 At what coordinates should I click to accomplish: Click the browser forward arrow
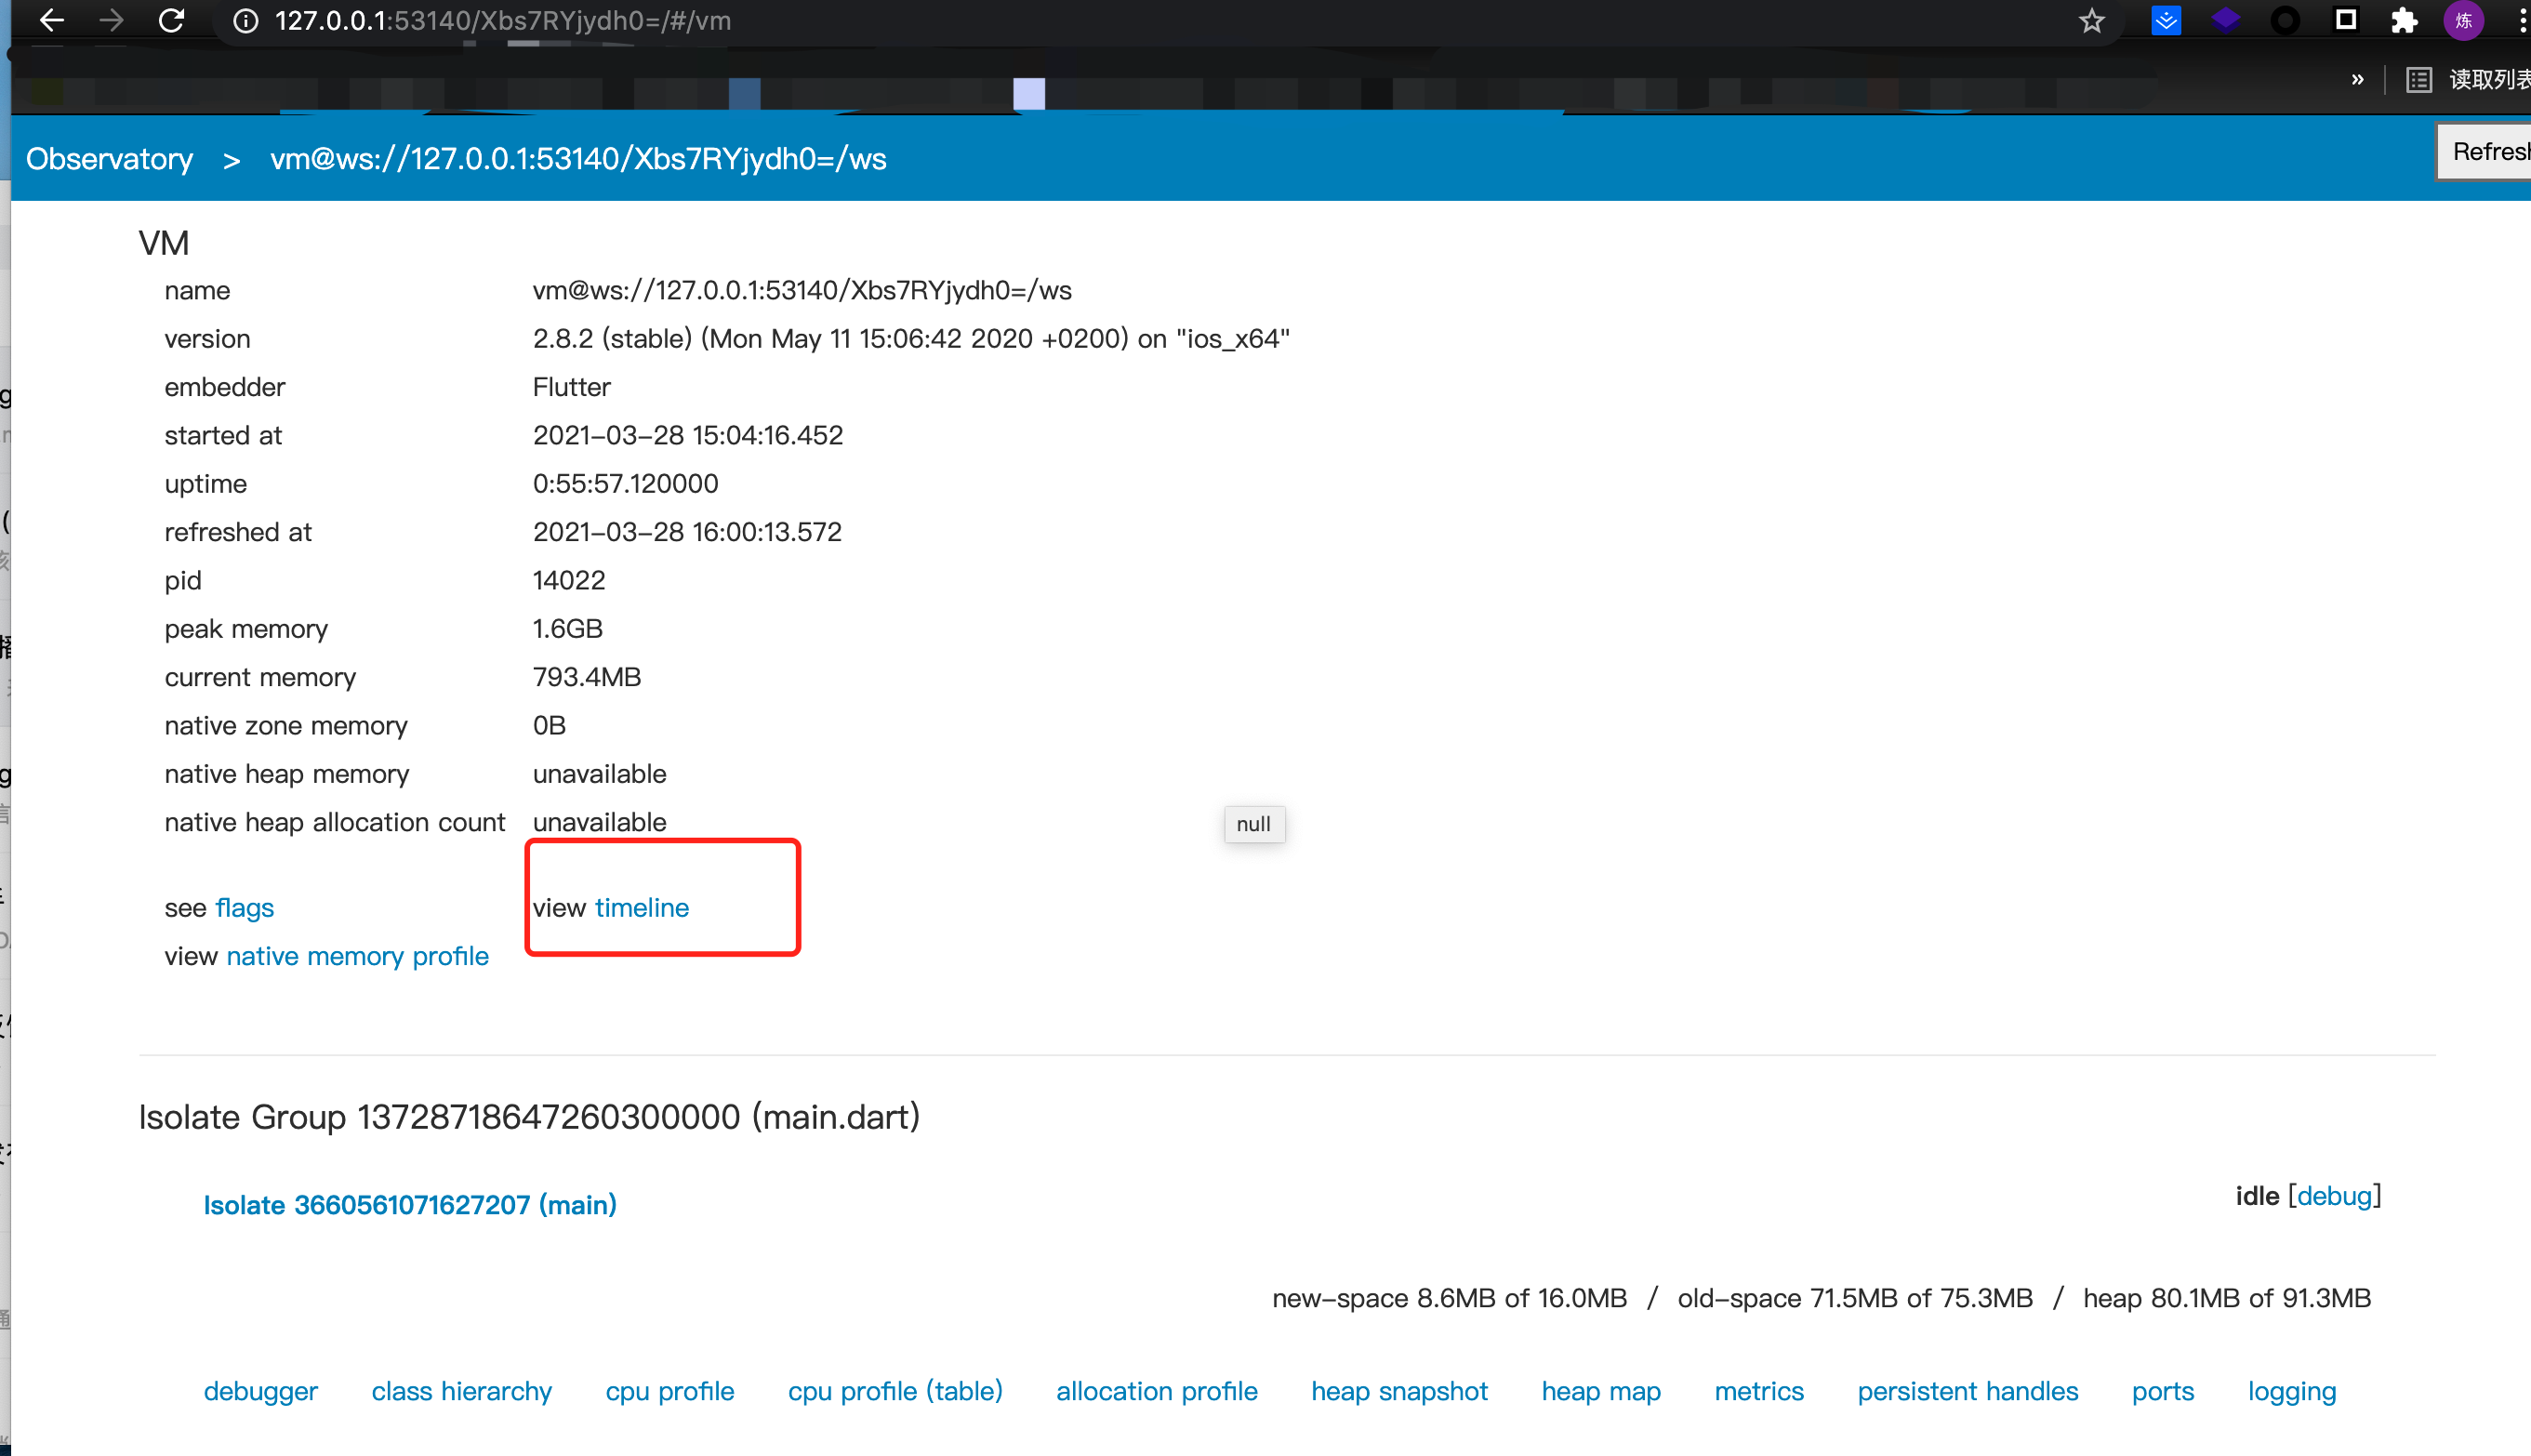pos(112,20)
